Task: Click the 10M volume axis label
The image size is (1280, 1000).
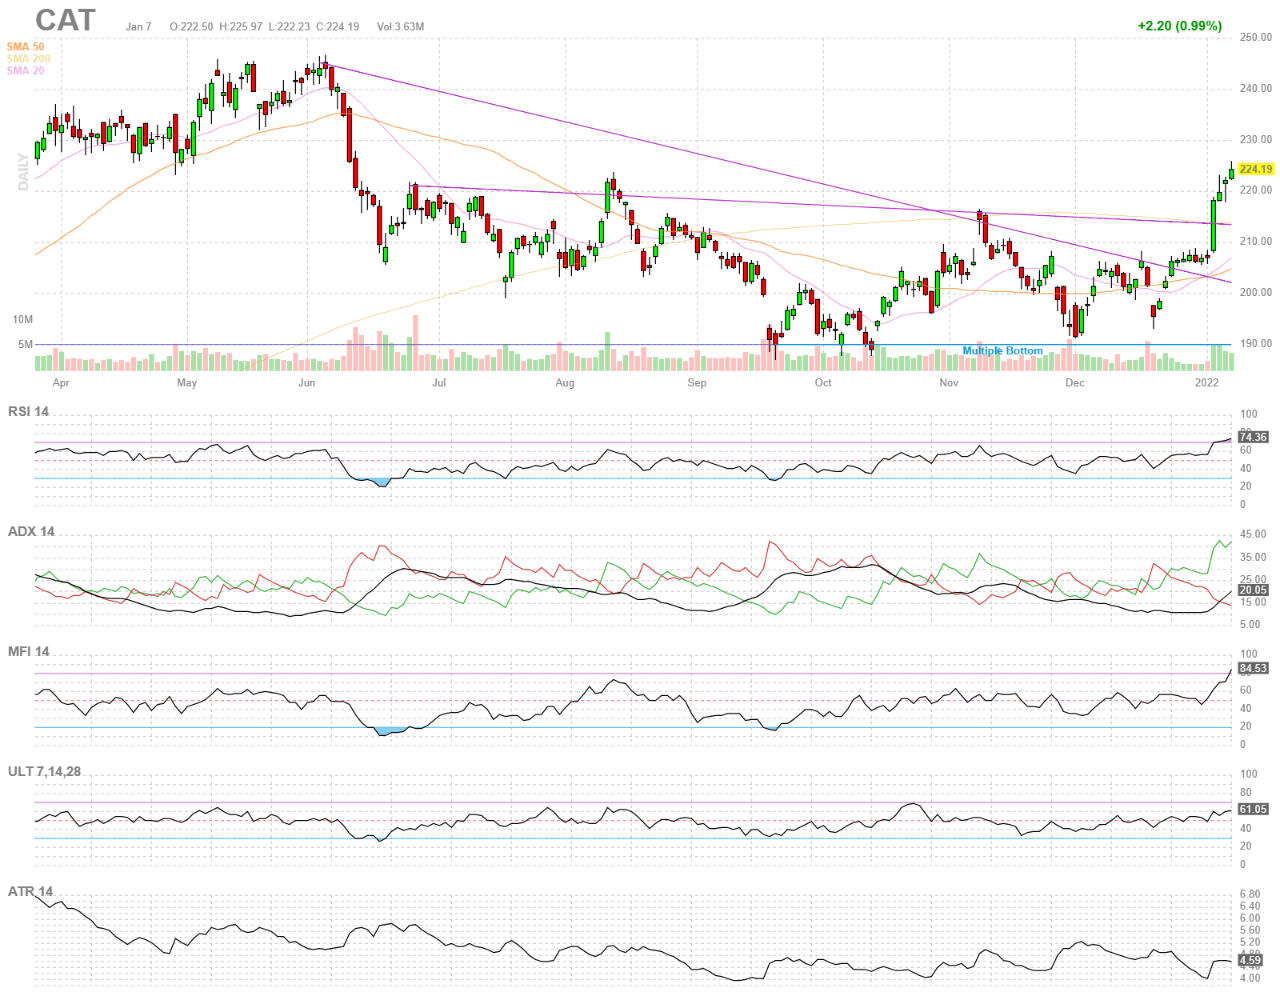Action: (x=23, y=320)
